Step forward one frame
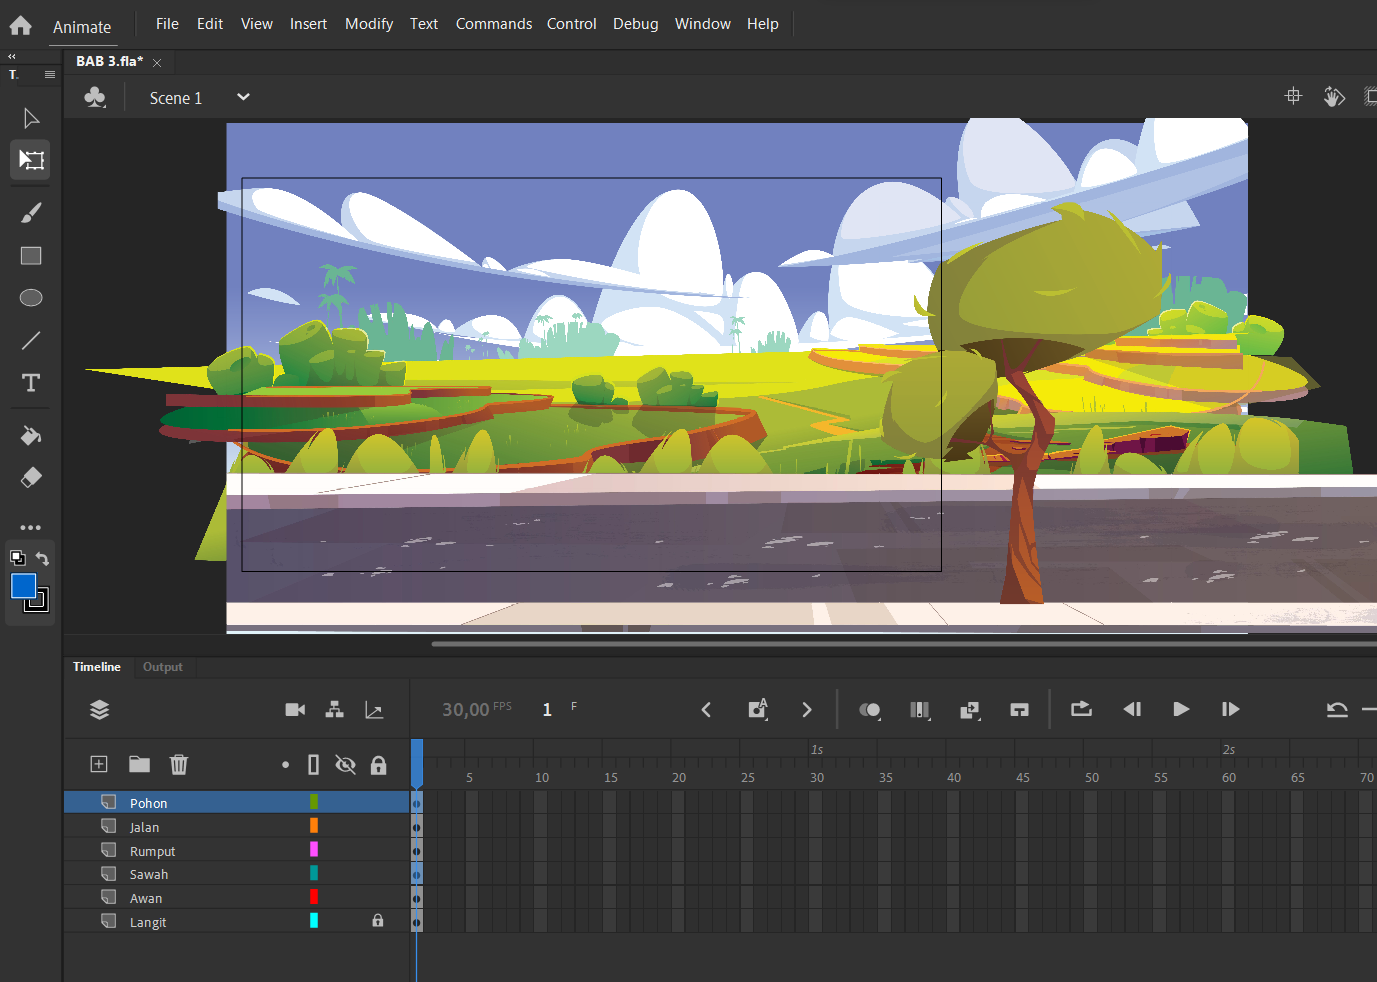 coord(1231,709)
